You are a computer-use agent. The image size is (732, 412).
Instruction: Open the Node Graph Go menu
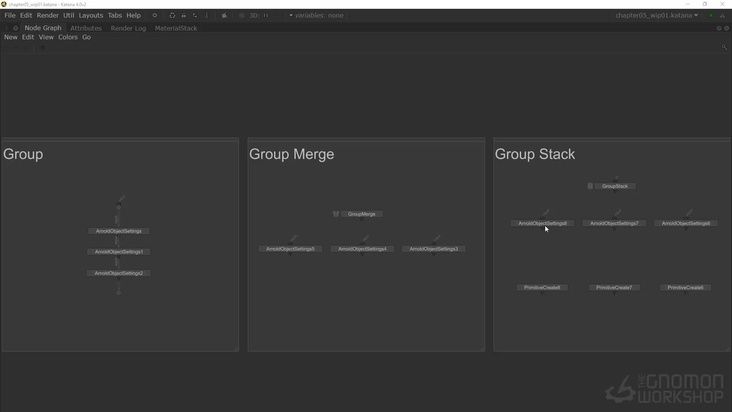(x=86, y=37)
